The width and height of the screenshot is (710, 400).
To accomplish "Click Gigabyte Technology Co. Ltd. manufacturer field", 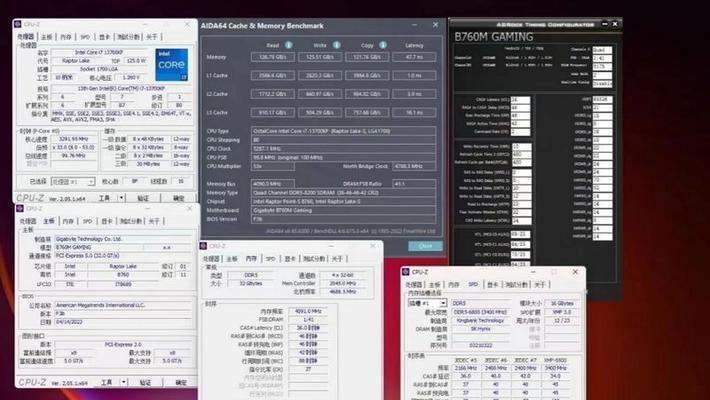I will pyautogui.click(x=123, y=239).
